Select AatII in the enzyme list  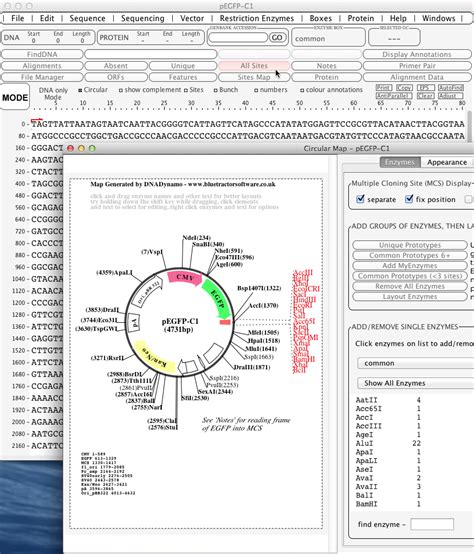coord(388,400)
